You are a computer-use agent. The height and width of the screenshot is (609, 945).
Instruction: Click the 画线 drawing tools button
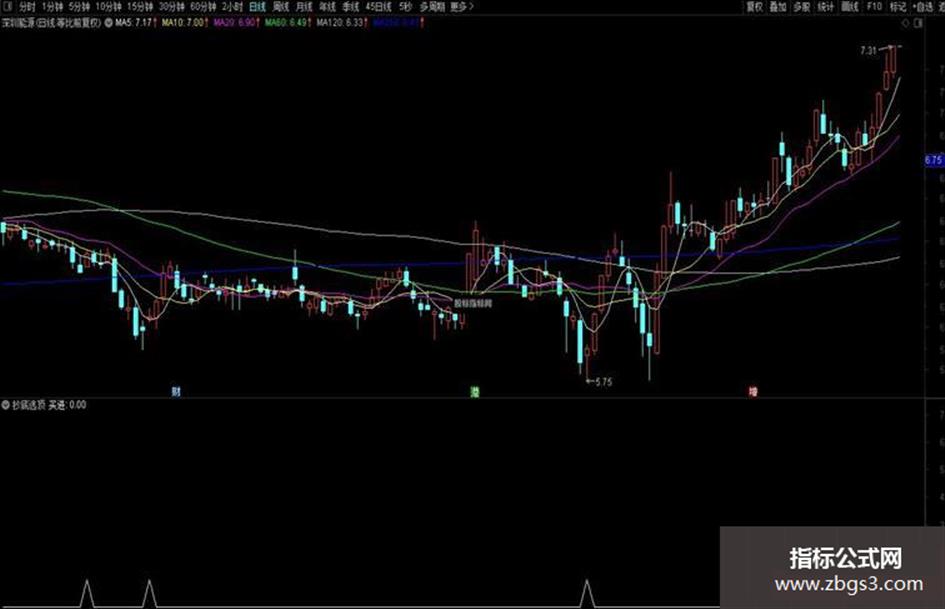click(850, 7)
